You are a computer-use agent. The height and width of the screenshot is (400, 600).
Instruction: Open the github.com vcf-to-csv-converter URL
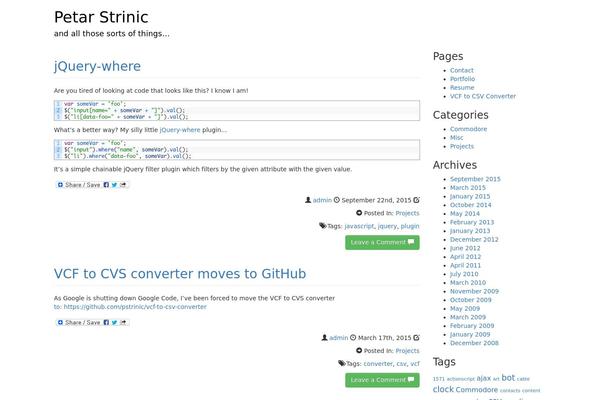135,307
